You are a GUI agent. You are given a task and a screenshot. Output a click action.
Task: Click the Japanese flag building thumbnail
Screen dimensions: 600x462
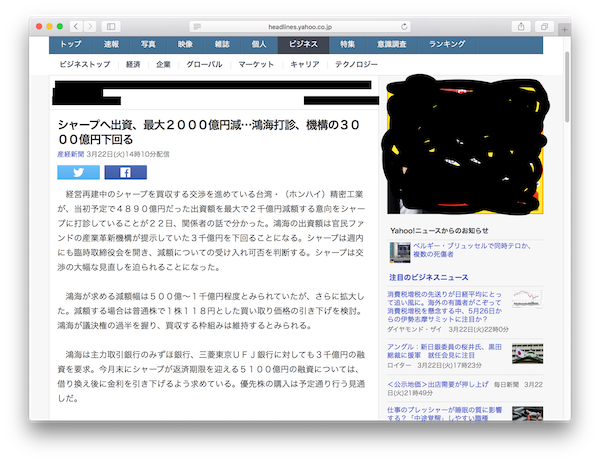point(528,354)
